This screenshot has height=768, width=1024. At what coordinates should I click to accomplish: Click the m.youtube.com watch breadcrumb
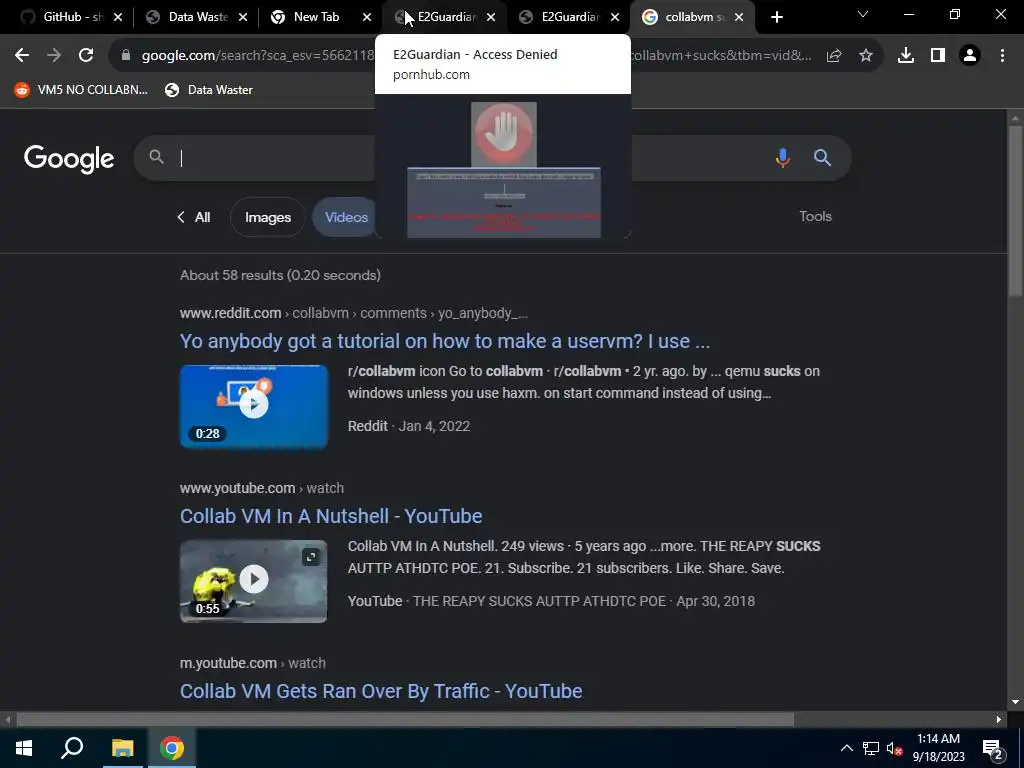(x=253, y=663)
